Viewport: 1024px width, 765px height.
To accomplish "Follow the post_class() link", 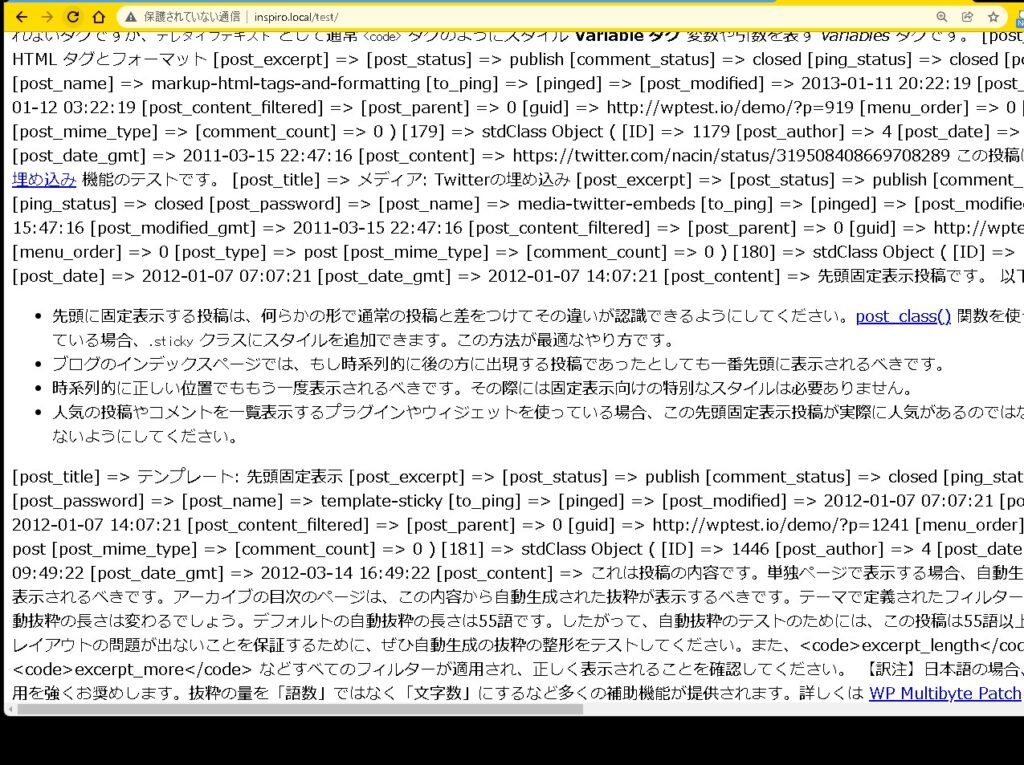I will click(903, 316).
